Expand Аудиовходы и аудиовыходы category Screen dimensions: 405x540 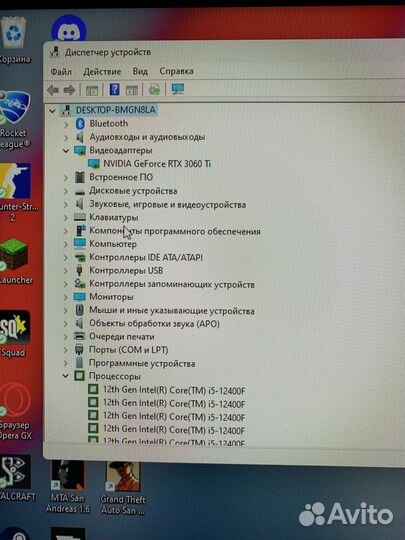click(x=66, y=137)
